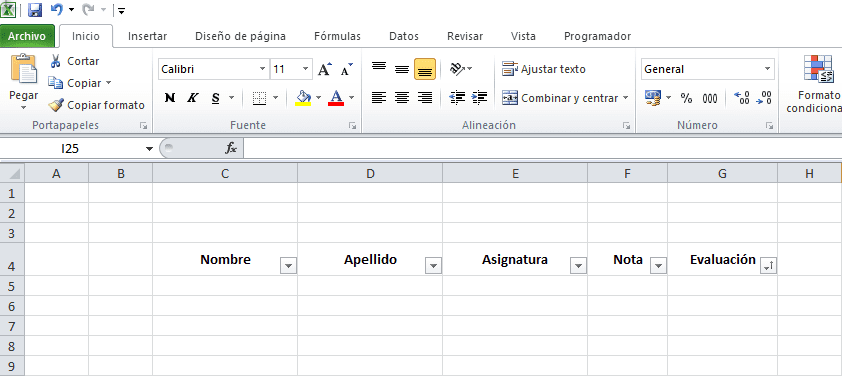Click the Pegar clipboard icon
The image size is (842, 376).
(x=24, y=69)
